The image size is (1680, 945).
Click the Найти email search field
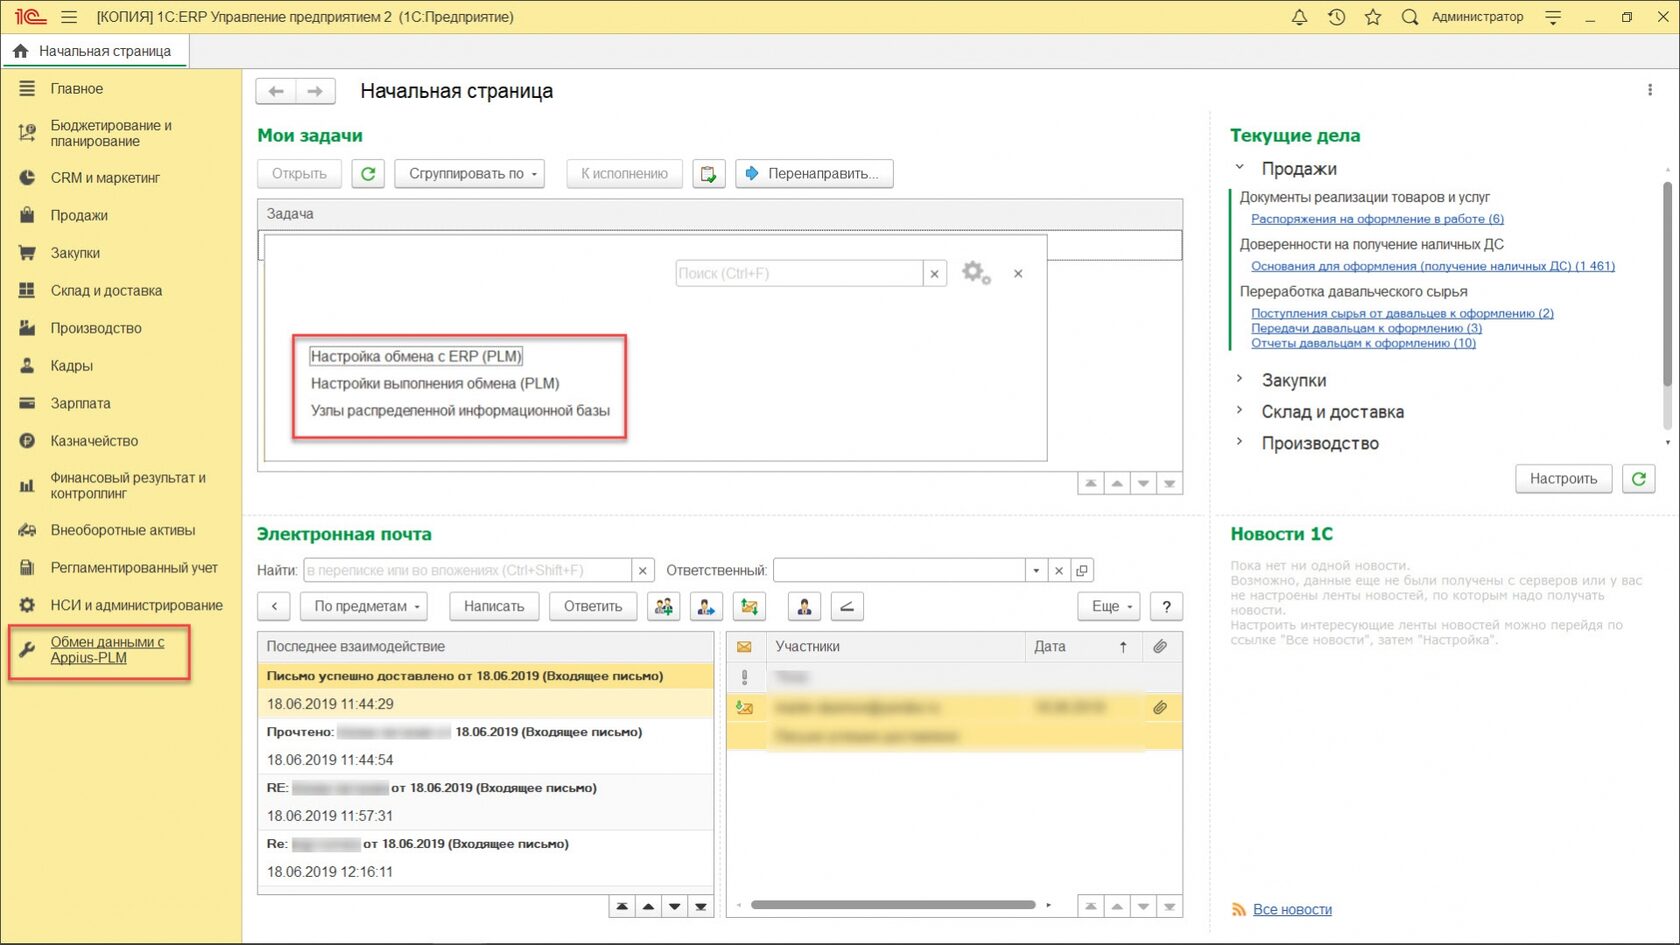467,571
